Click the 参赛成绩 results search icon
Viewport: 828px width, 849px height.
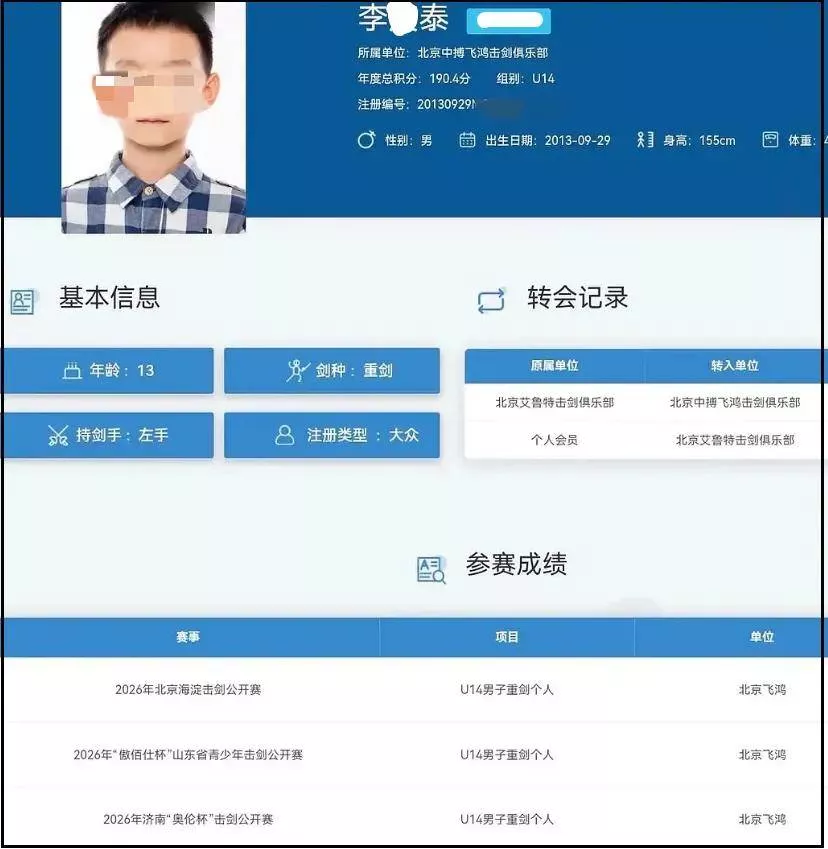(431, 570)
